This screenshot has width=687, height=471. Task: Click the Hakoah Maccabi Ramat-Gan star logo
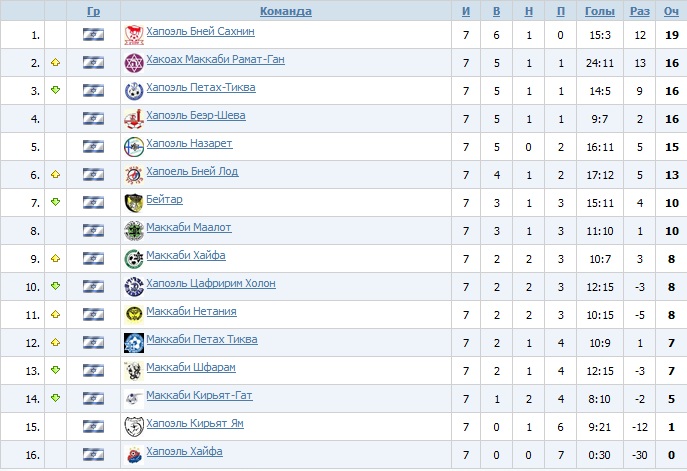click(133, 63)
